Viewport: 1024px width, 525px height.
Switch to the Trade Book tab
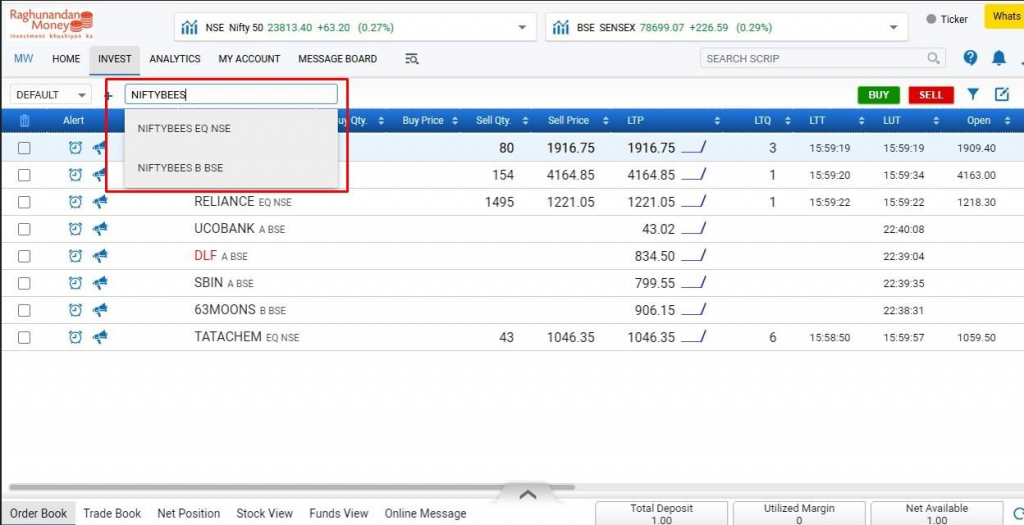click(x=112, y=513)
